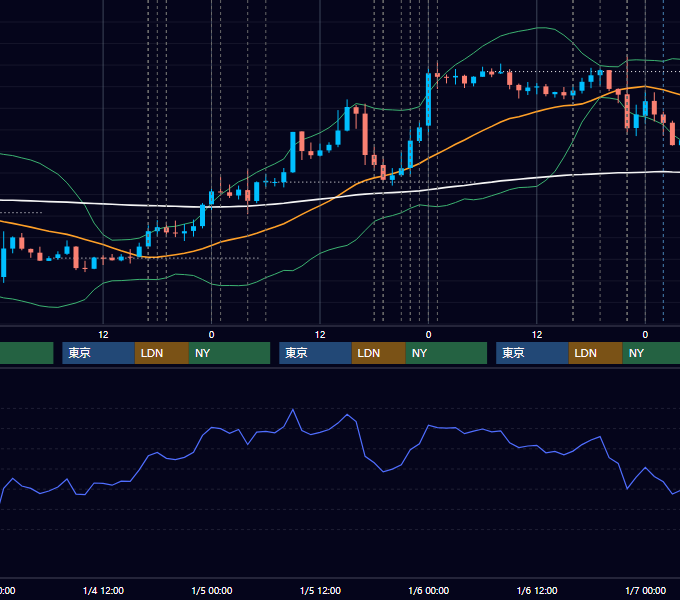Click the 1/5 12:00 time axis label
The image size is (680, 600).
320,590
